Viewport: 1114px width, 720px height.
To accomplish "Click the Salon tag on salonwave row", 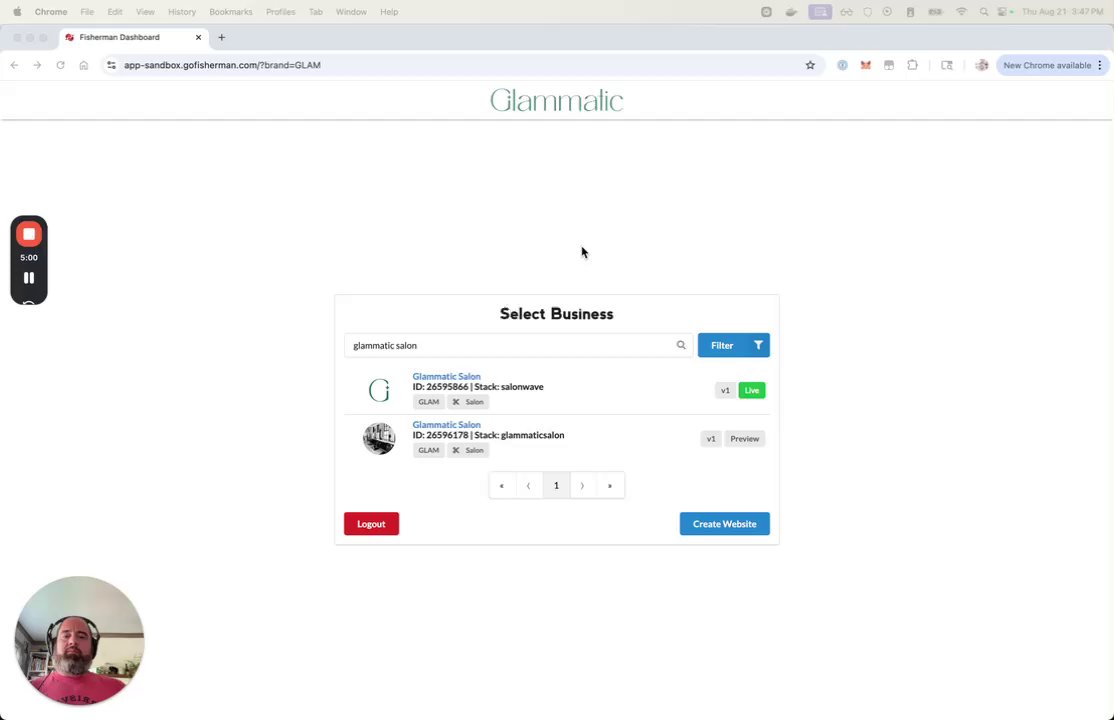I will 468,402.
